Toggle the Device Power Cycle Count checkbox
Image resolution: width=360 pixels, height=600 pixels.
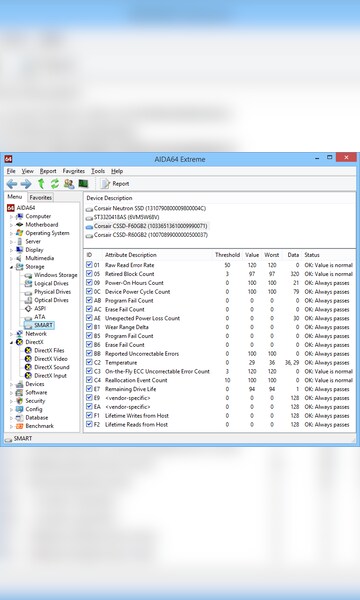(x=89, y=291)
